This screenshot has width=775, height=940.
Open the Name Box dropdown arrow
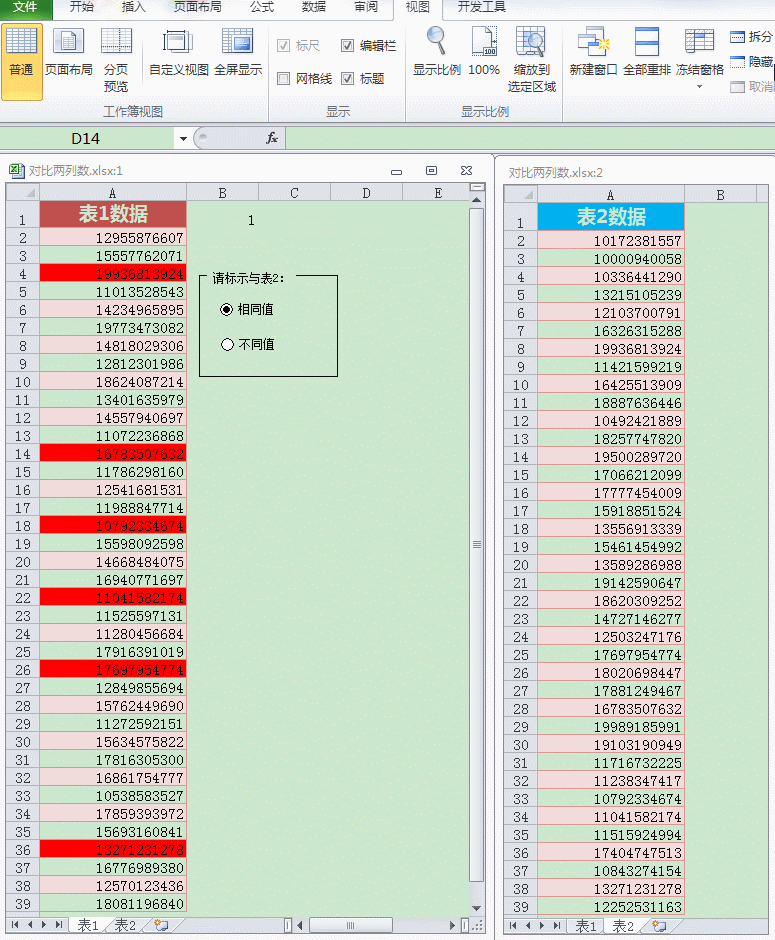pos(183,139)
